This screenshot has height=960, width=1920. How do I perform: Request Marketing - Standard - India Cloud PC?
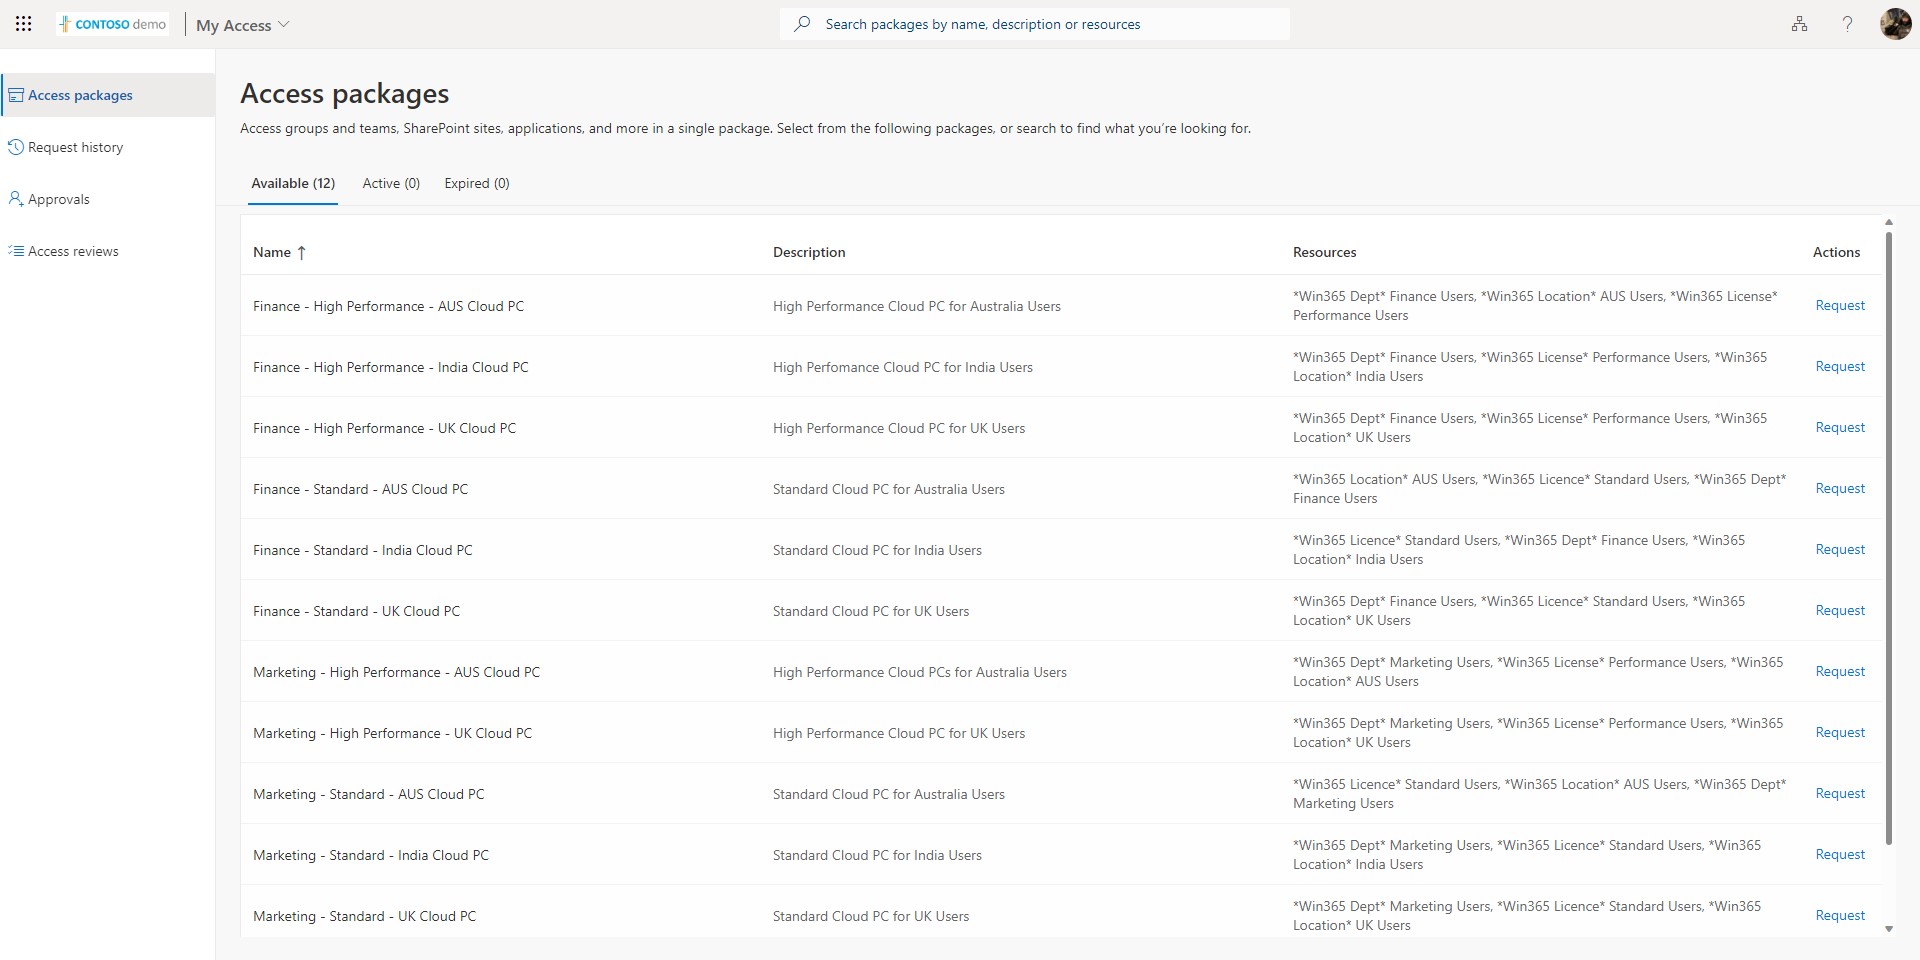coord(1839,853)
